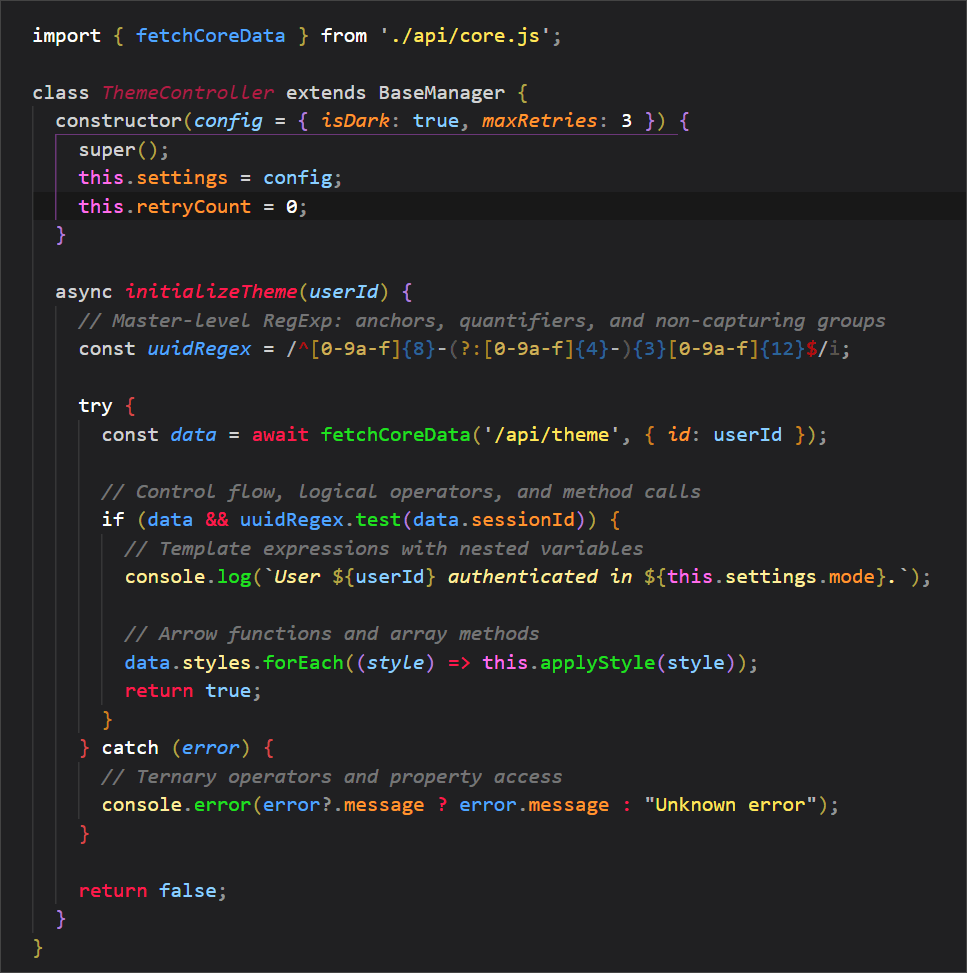Click the 'test' method call
Viewport: 967px width, 973px height.
tap(378, 519)
